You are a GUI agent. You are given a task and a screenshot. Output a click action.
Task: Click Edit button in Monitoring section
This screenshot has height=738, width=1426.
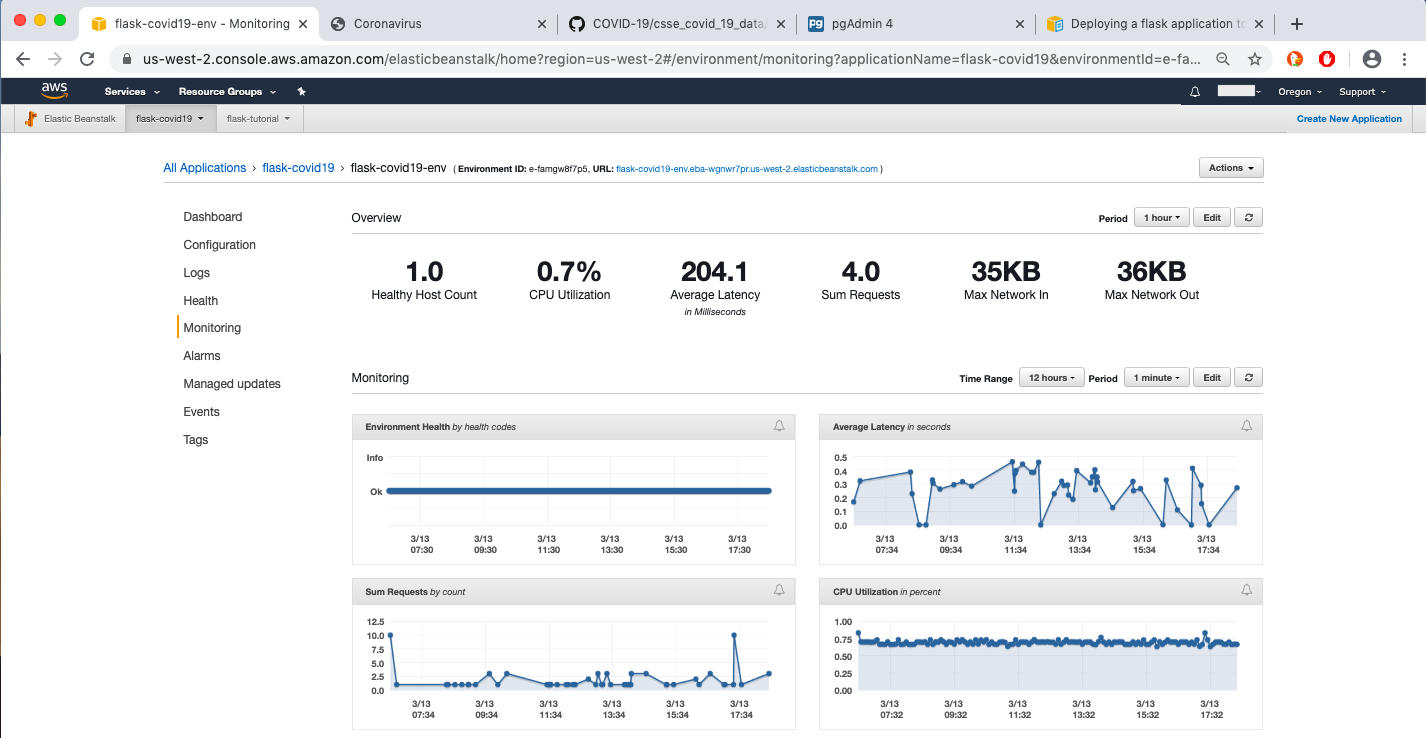(1211, 377)
